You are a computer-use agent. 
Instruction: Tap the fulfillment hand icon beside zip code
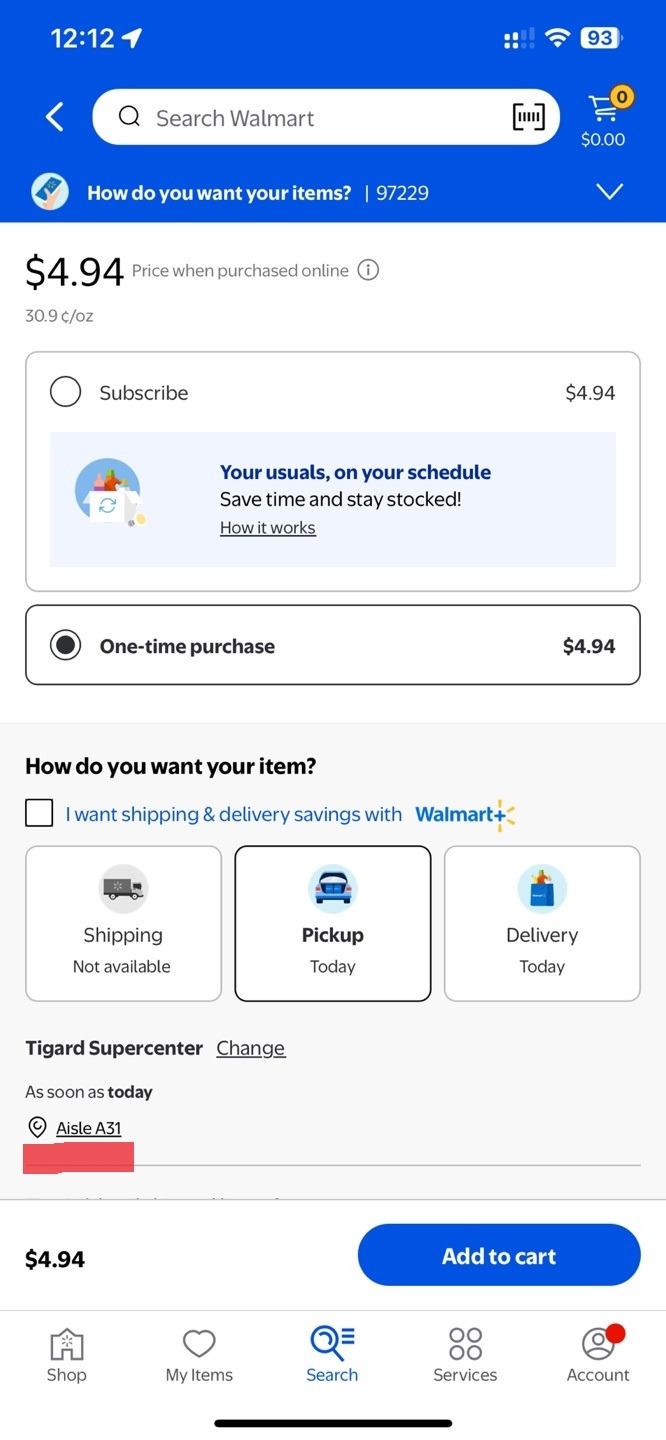click(x=50, y=192)
